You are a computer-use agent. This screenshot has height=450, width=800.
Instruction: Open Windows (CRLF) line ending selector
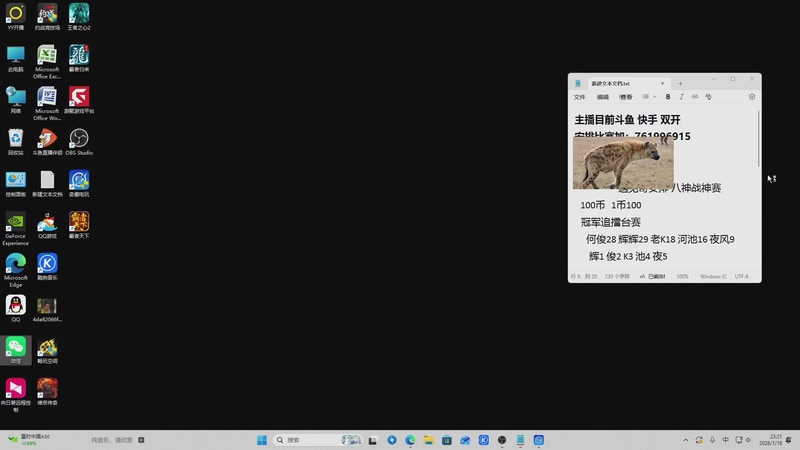coord(713,276)
